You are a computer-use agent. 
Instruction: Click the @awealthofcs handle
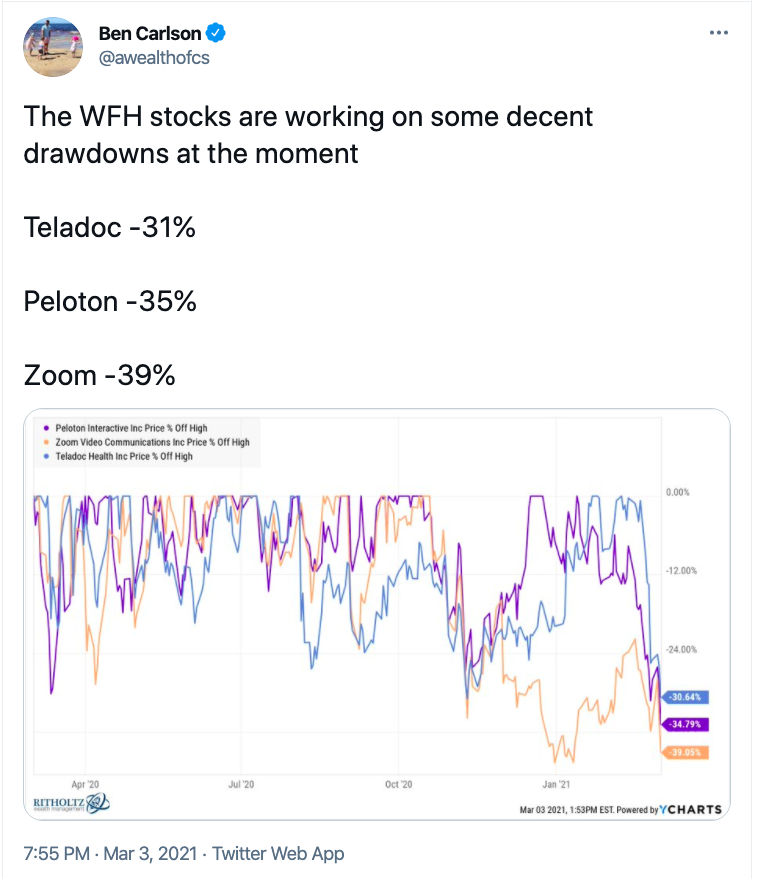(x=153, y=57)
